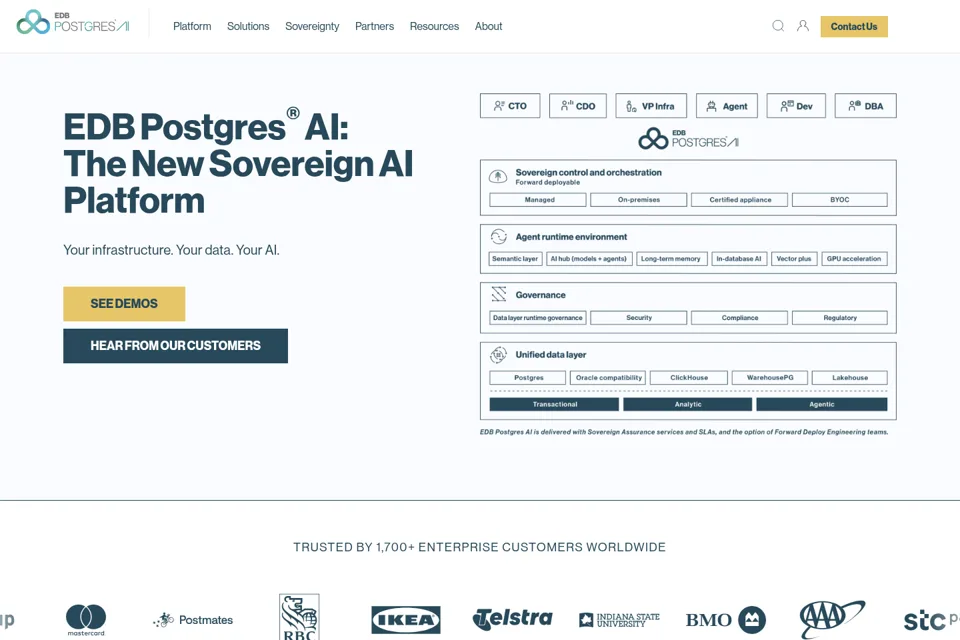Click the Agent runtime environment icon

pyautogui.click(x=498, y=236)
